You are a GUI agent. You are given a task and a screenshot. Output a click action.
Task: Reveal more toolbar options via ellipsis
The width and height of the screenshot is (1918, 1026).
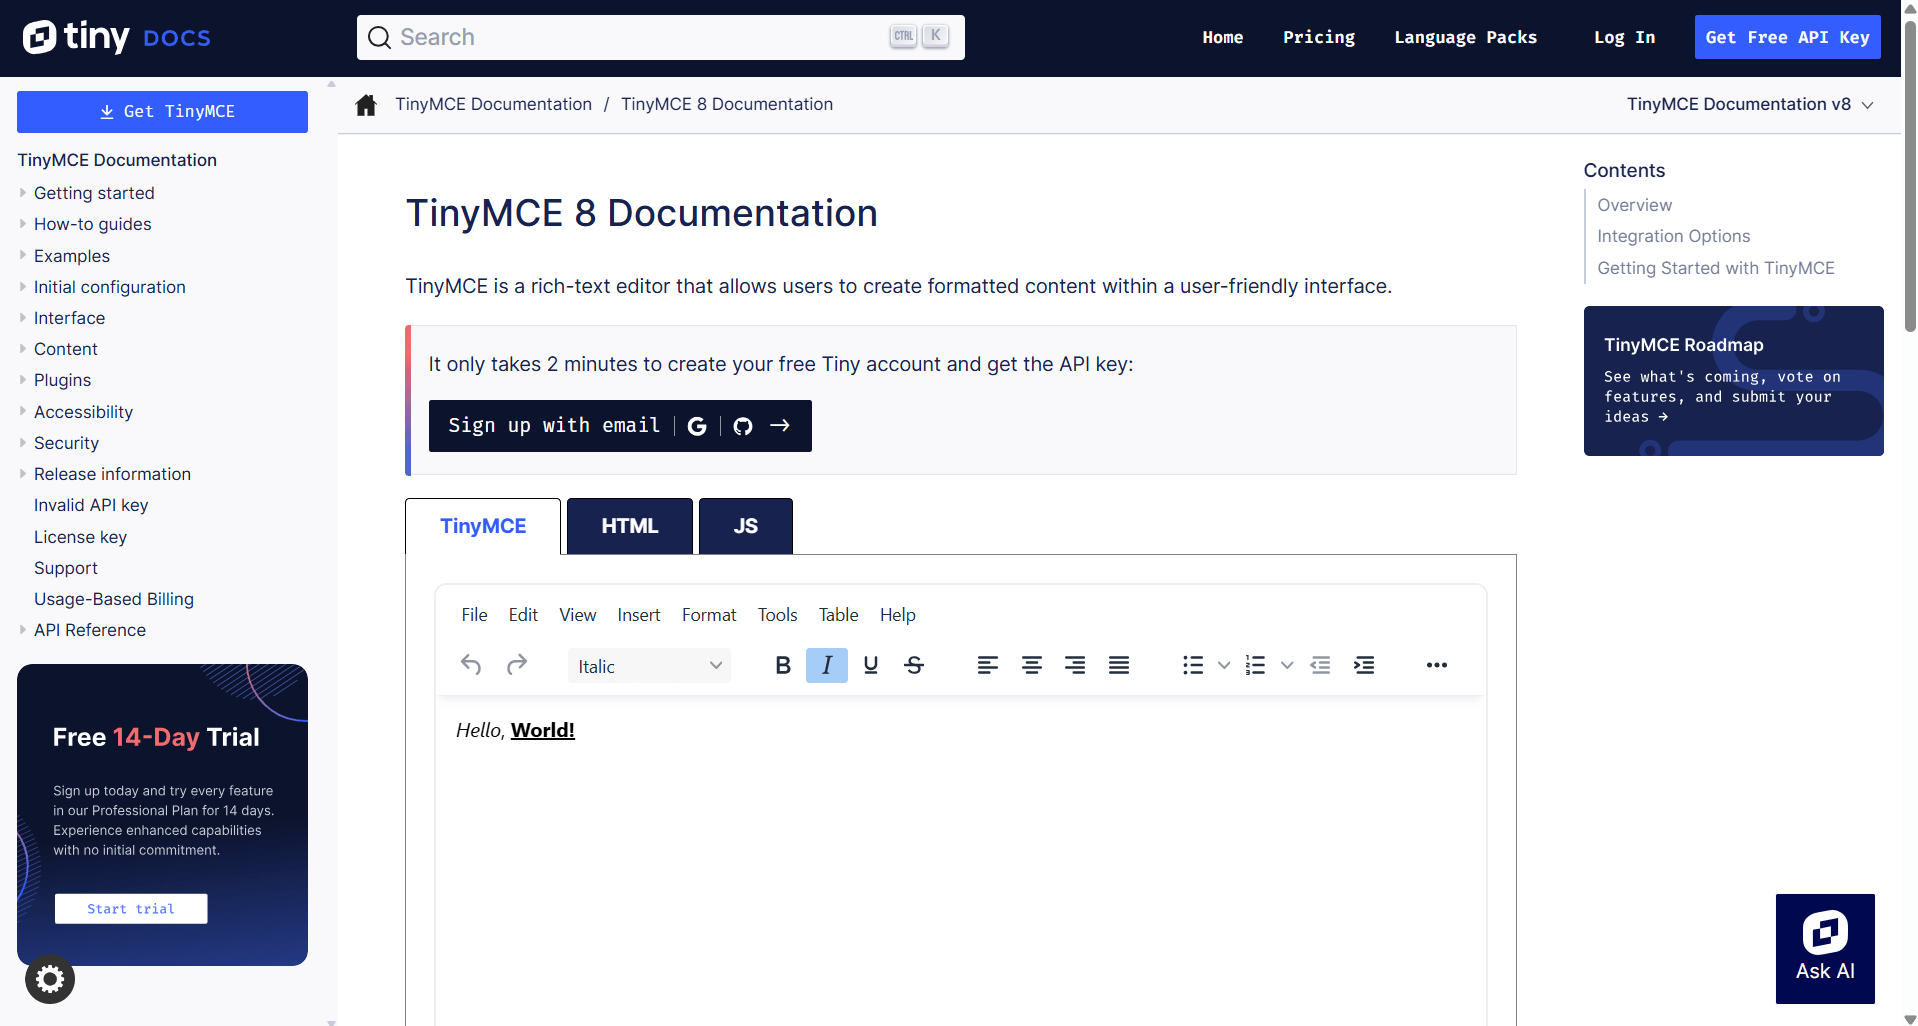tap(1436, 665)
